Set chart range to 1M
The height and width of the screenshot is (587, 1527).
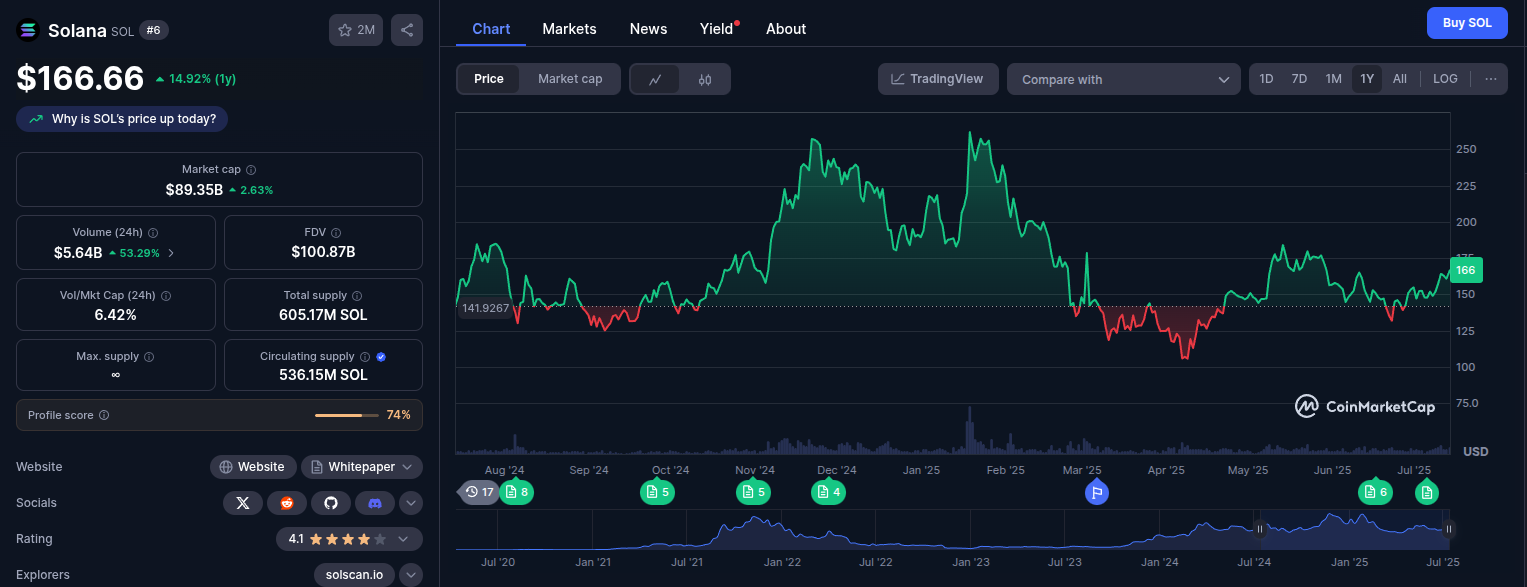1333,79
